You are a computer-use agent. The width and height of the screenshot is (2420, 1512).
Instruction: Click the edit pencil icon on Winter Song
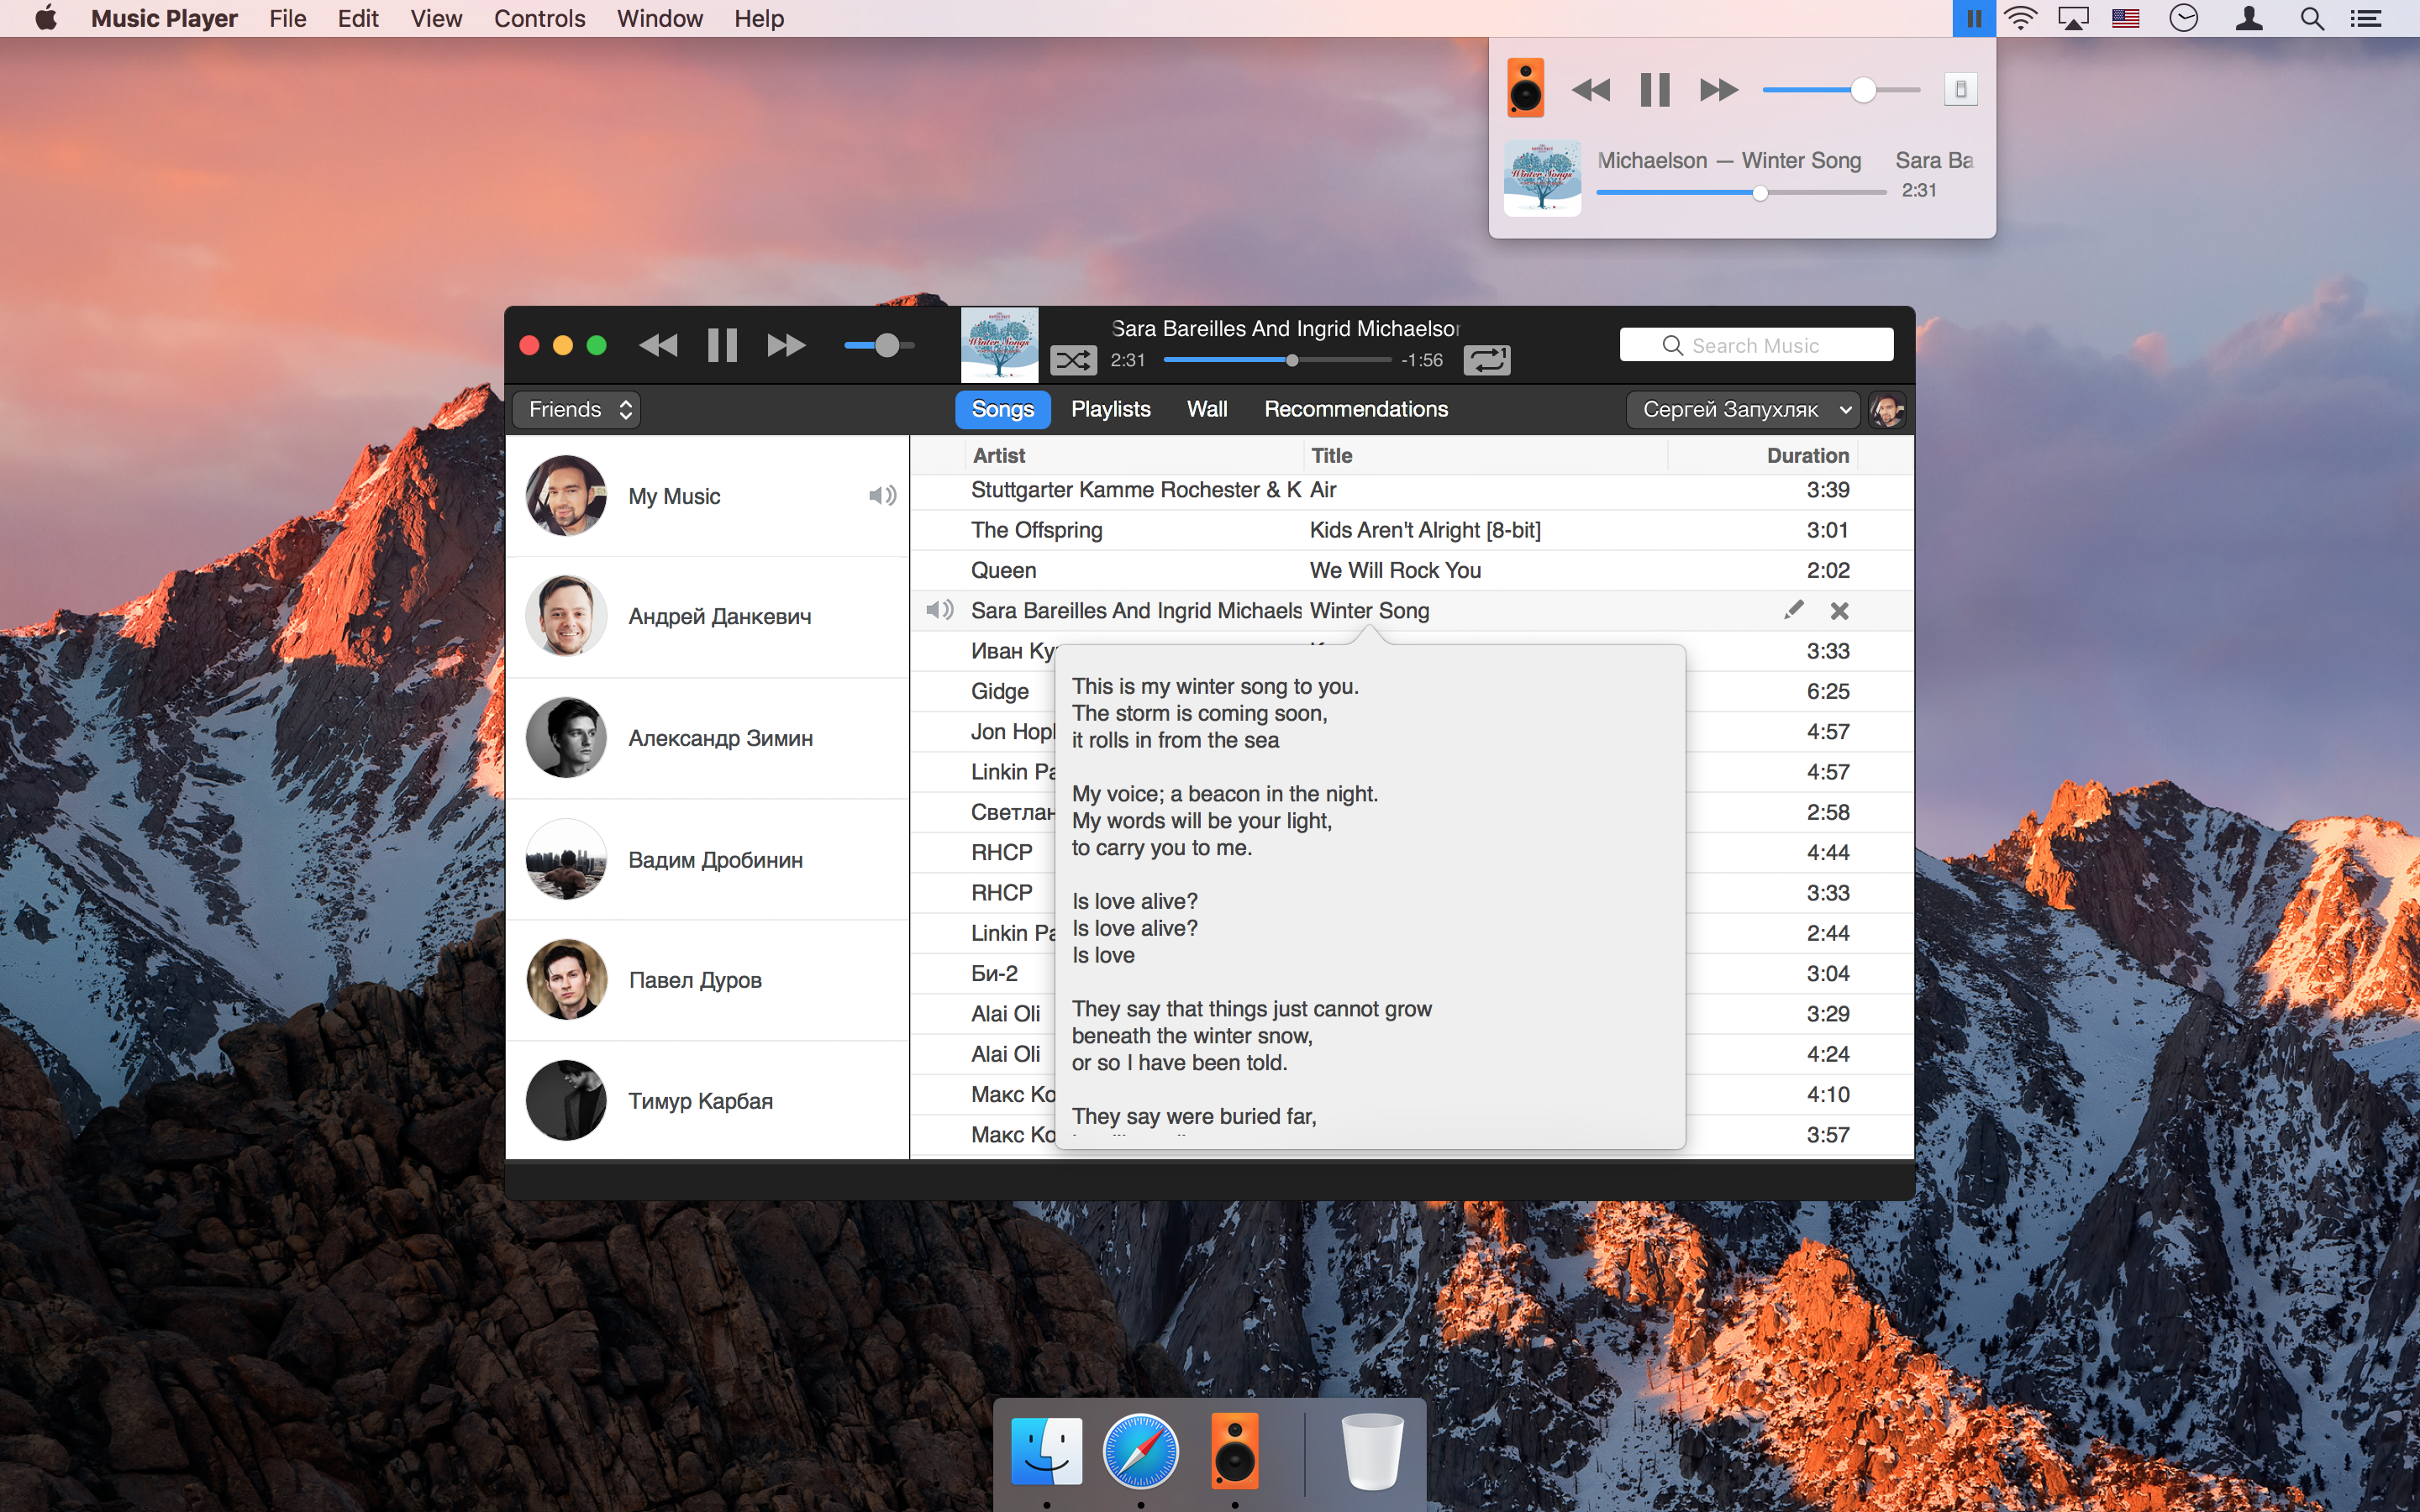coord(1793,609)
